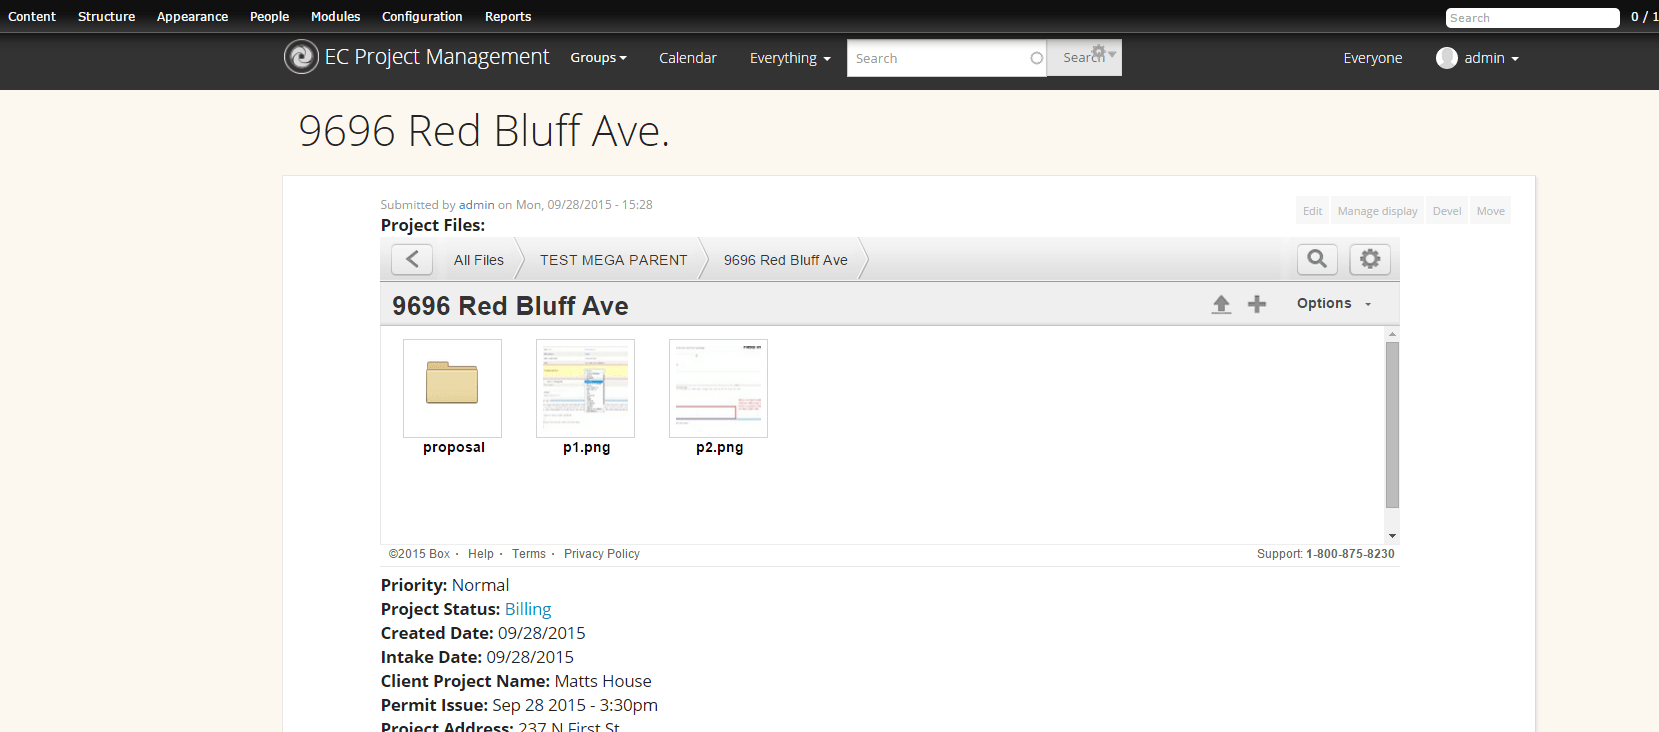
Task: Click the Edit tab
Action: (1312, 210)
